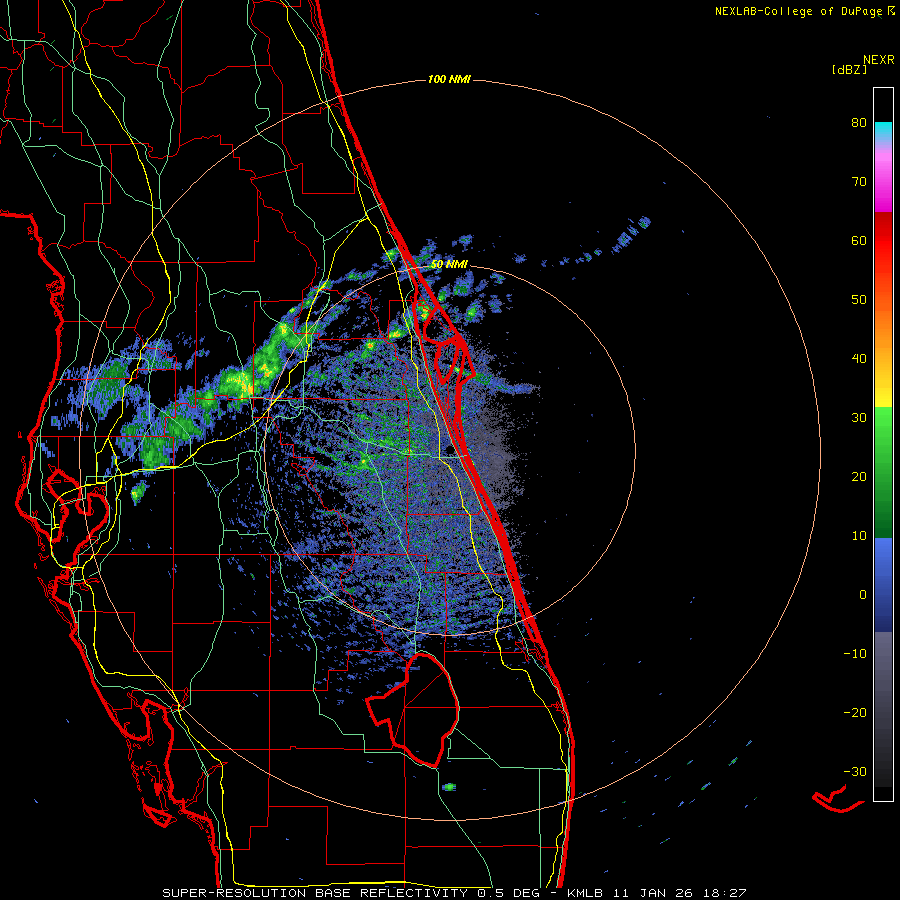
Task: Click the 80 dBZ scale value
Action: [859, 123]
